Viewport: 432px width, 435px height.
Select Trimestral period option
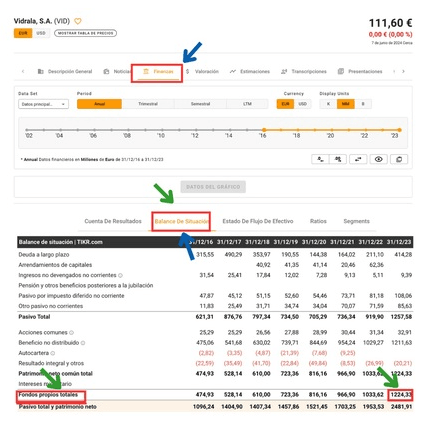pyautogui.click(x=148, y=104)
